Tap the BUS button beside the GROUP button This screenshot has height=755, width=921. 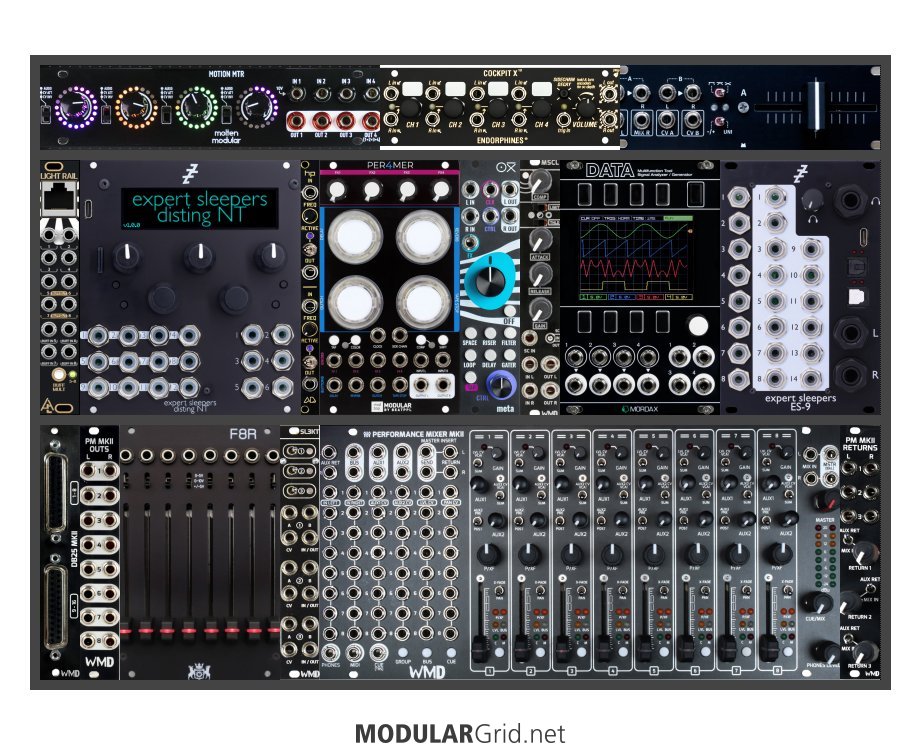pyautogui.click(x=427, y=652)
